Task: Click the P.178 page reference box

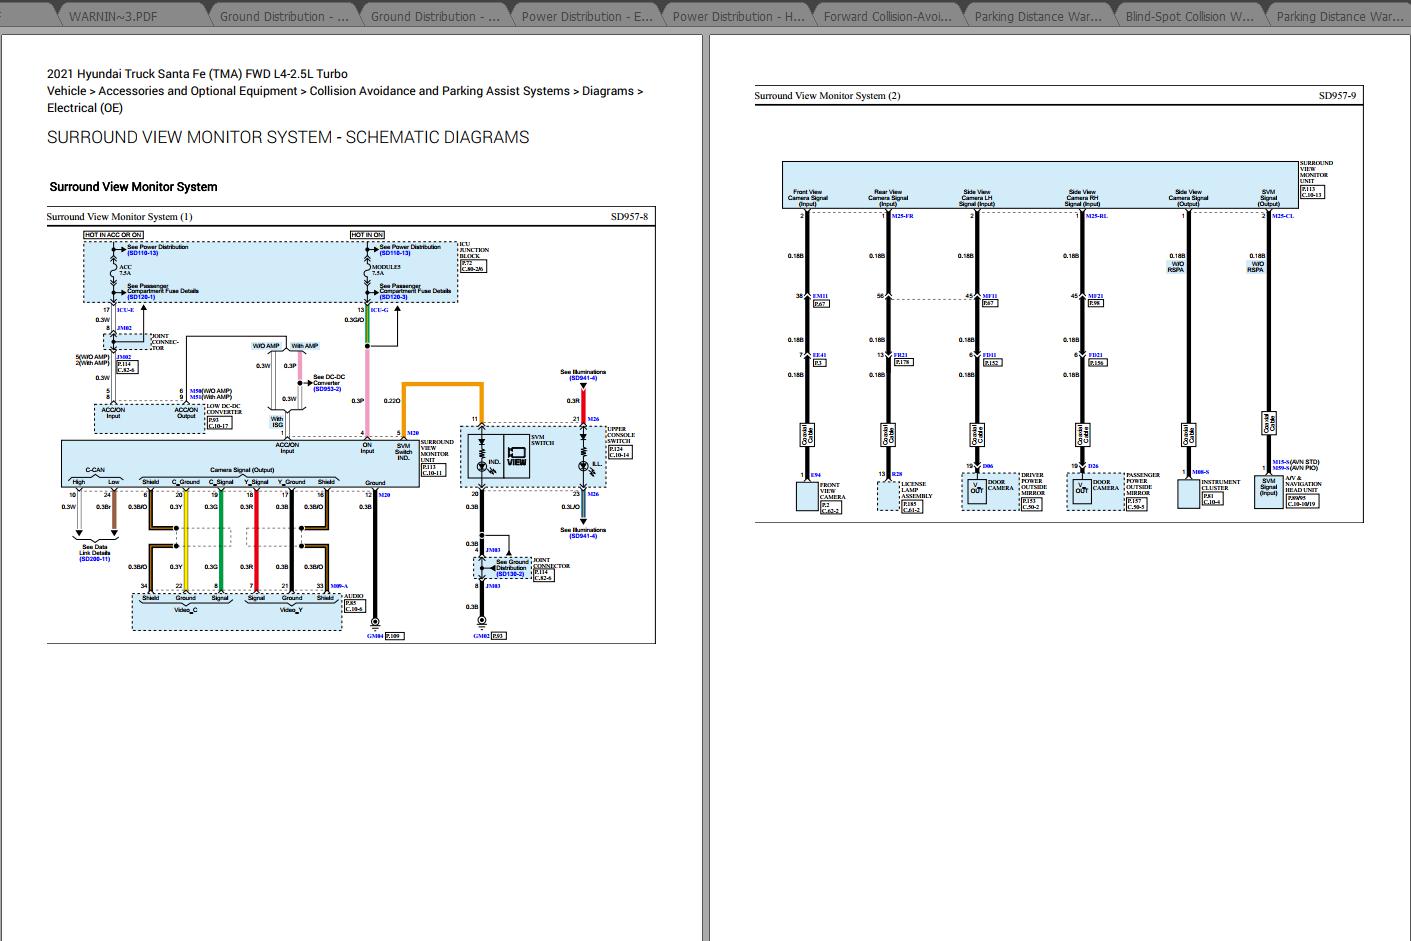Action: tap(904, 362)
